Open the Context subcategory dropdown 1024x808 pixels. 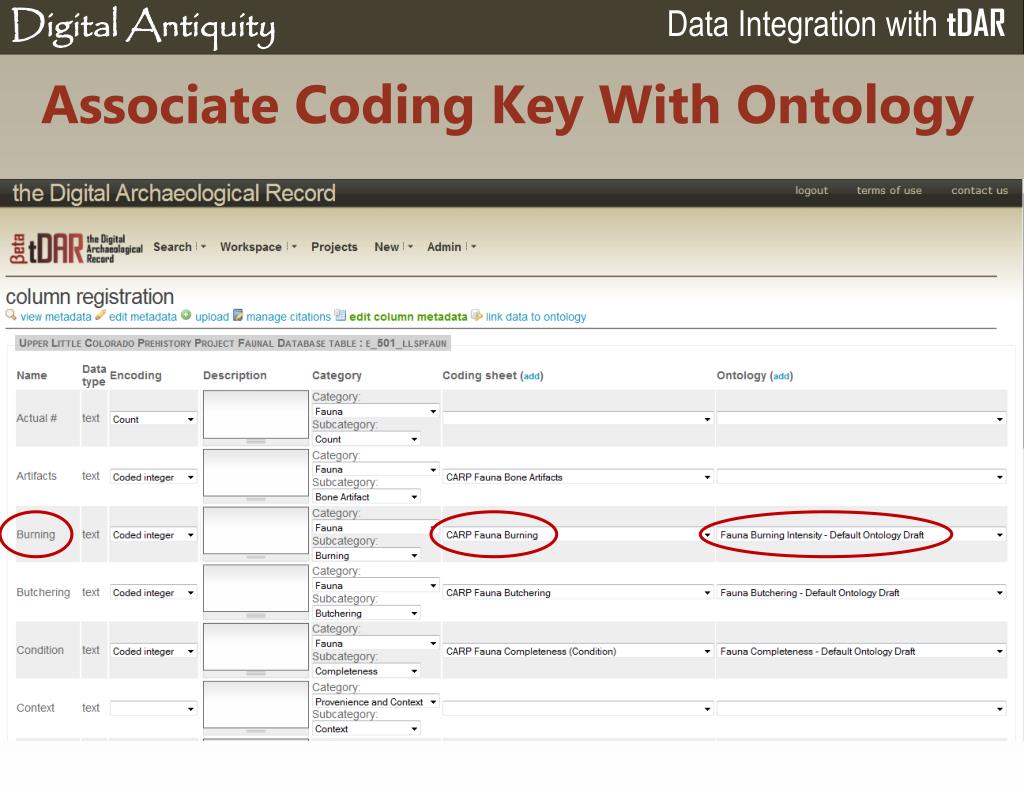click(x=366, y=729)
